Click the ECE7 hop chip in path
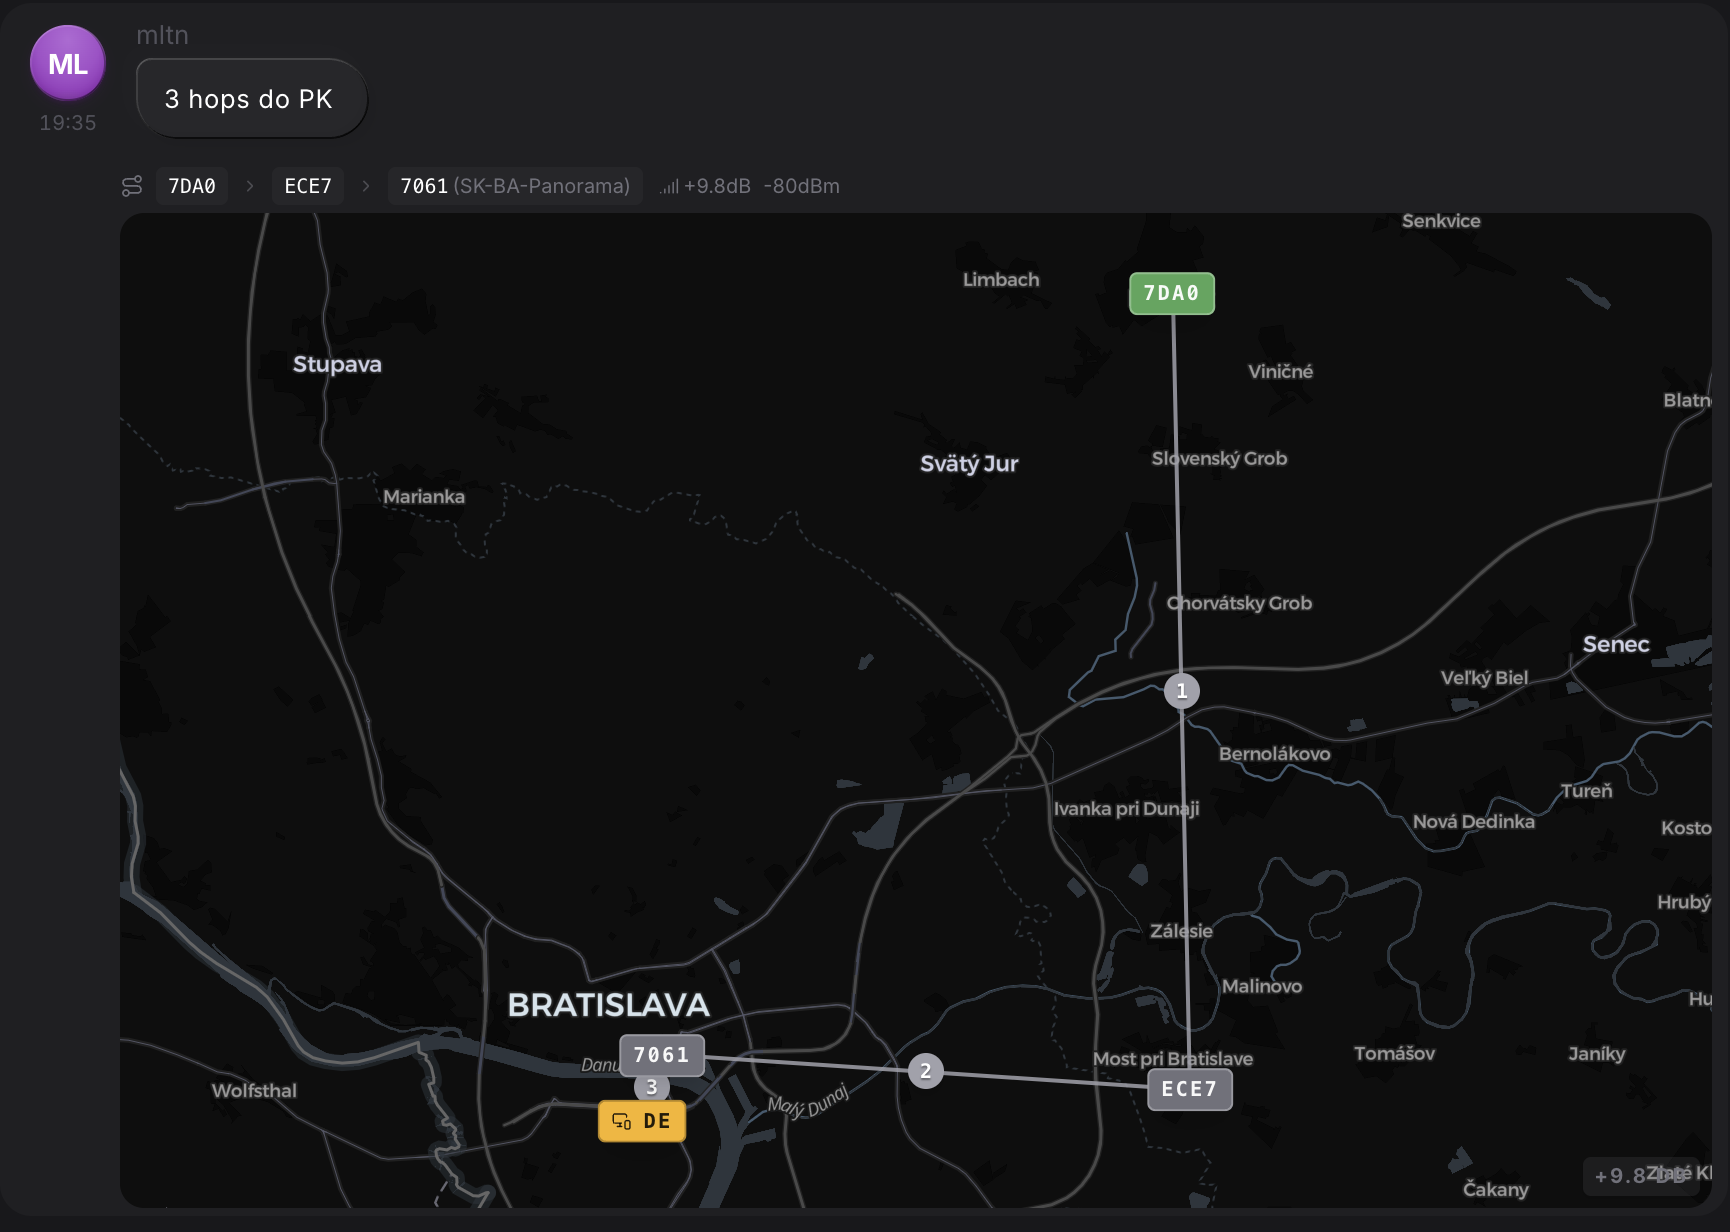Image resolution: width=1730 pixels, height=1232 pixels. point(308,186)
